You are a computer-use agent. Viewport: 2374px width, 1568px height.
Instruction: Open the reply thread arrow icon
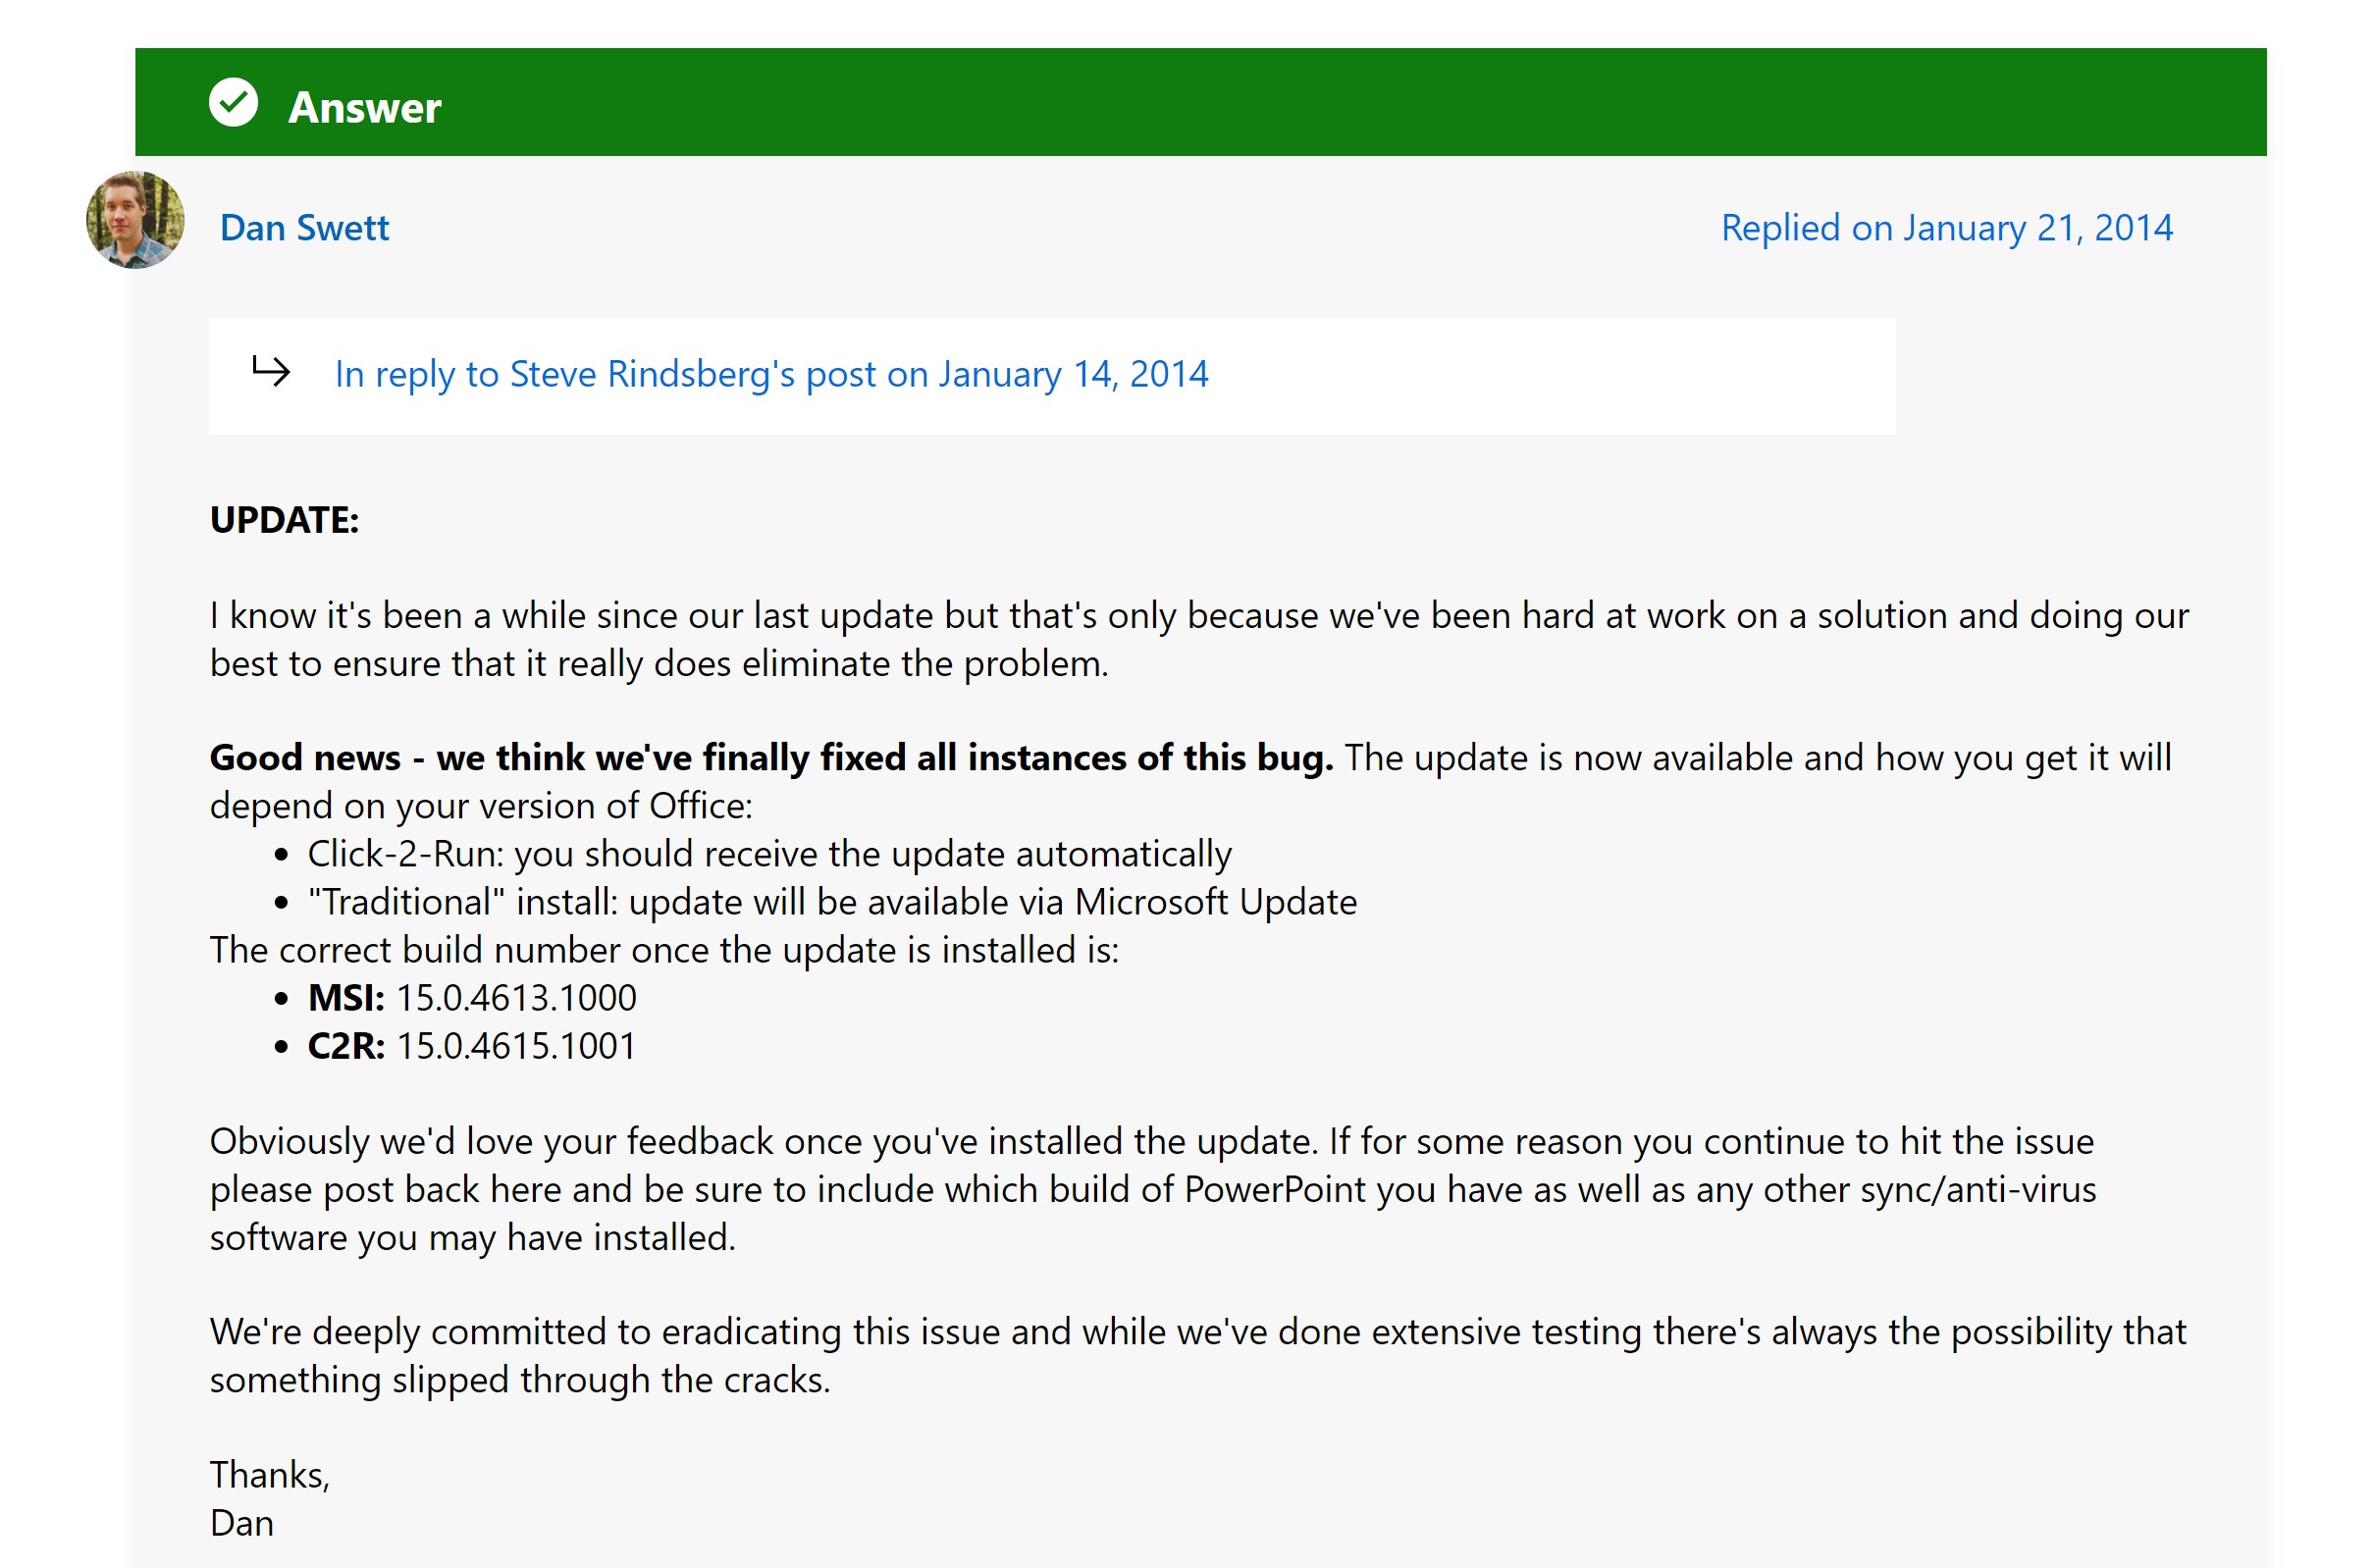[271, 371]
